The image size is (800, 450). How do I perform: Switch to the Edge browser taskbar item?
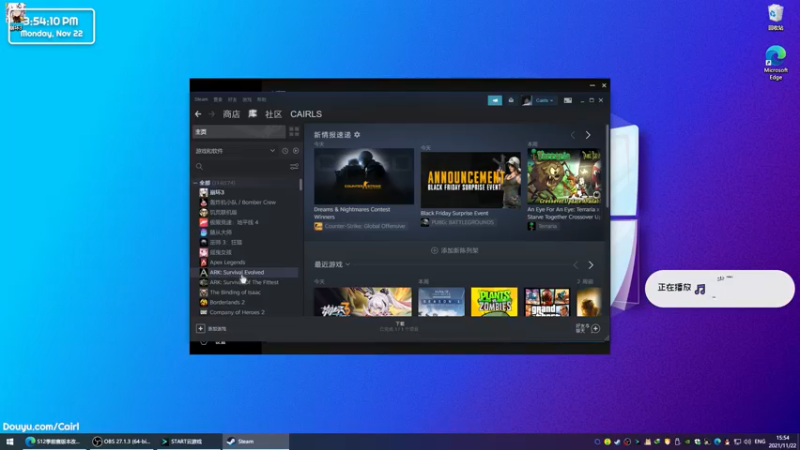pyautogui.click(x=53, y=442)
